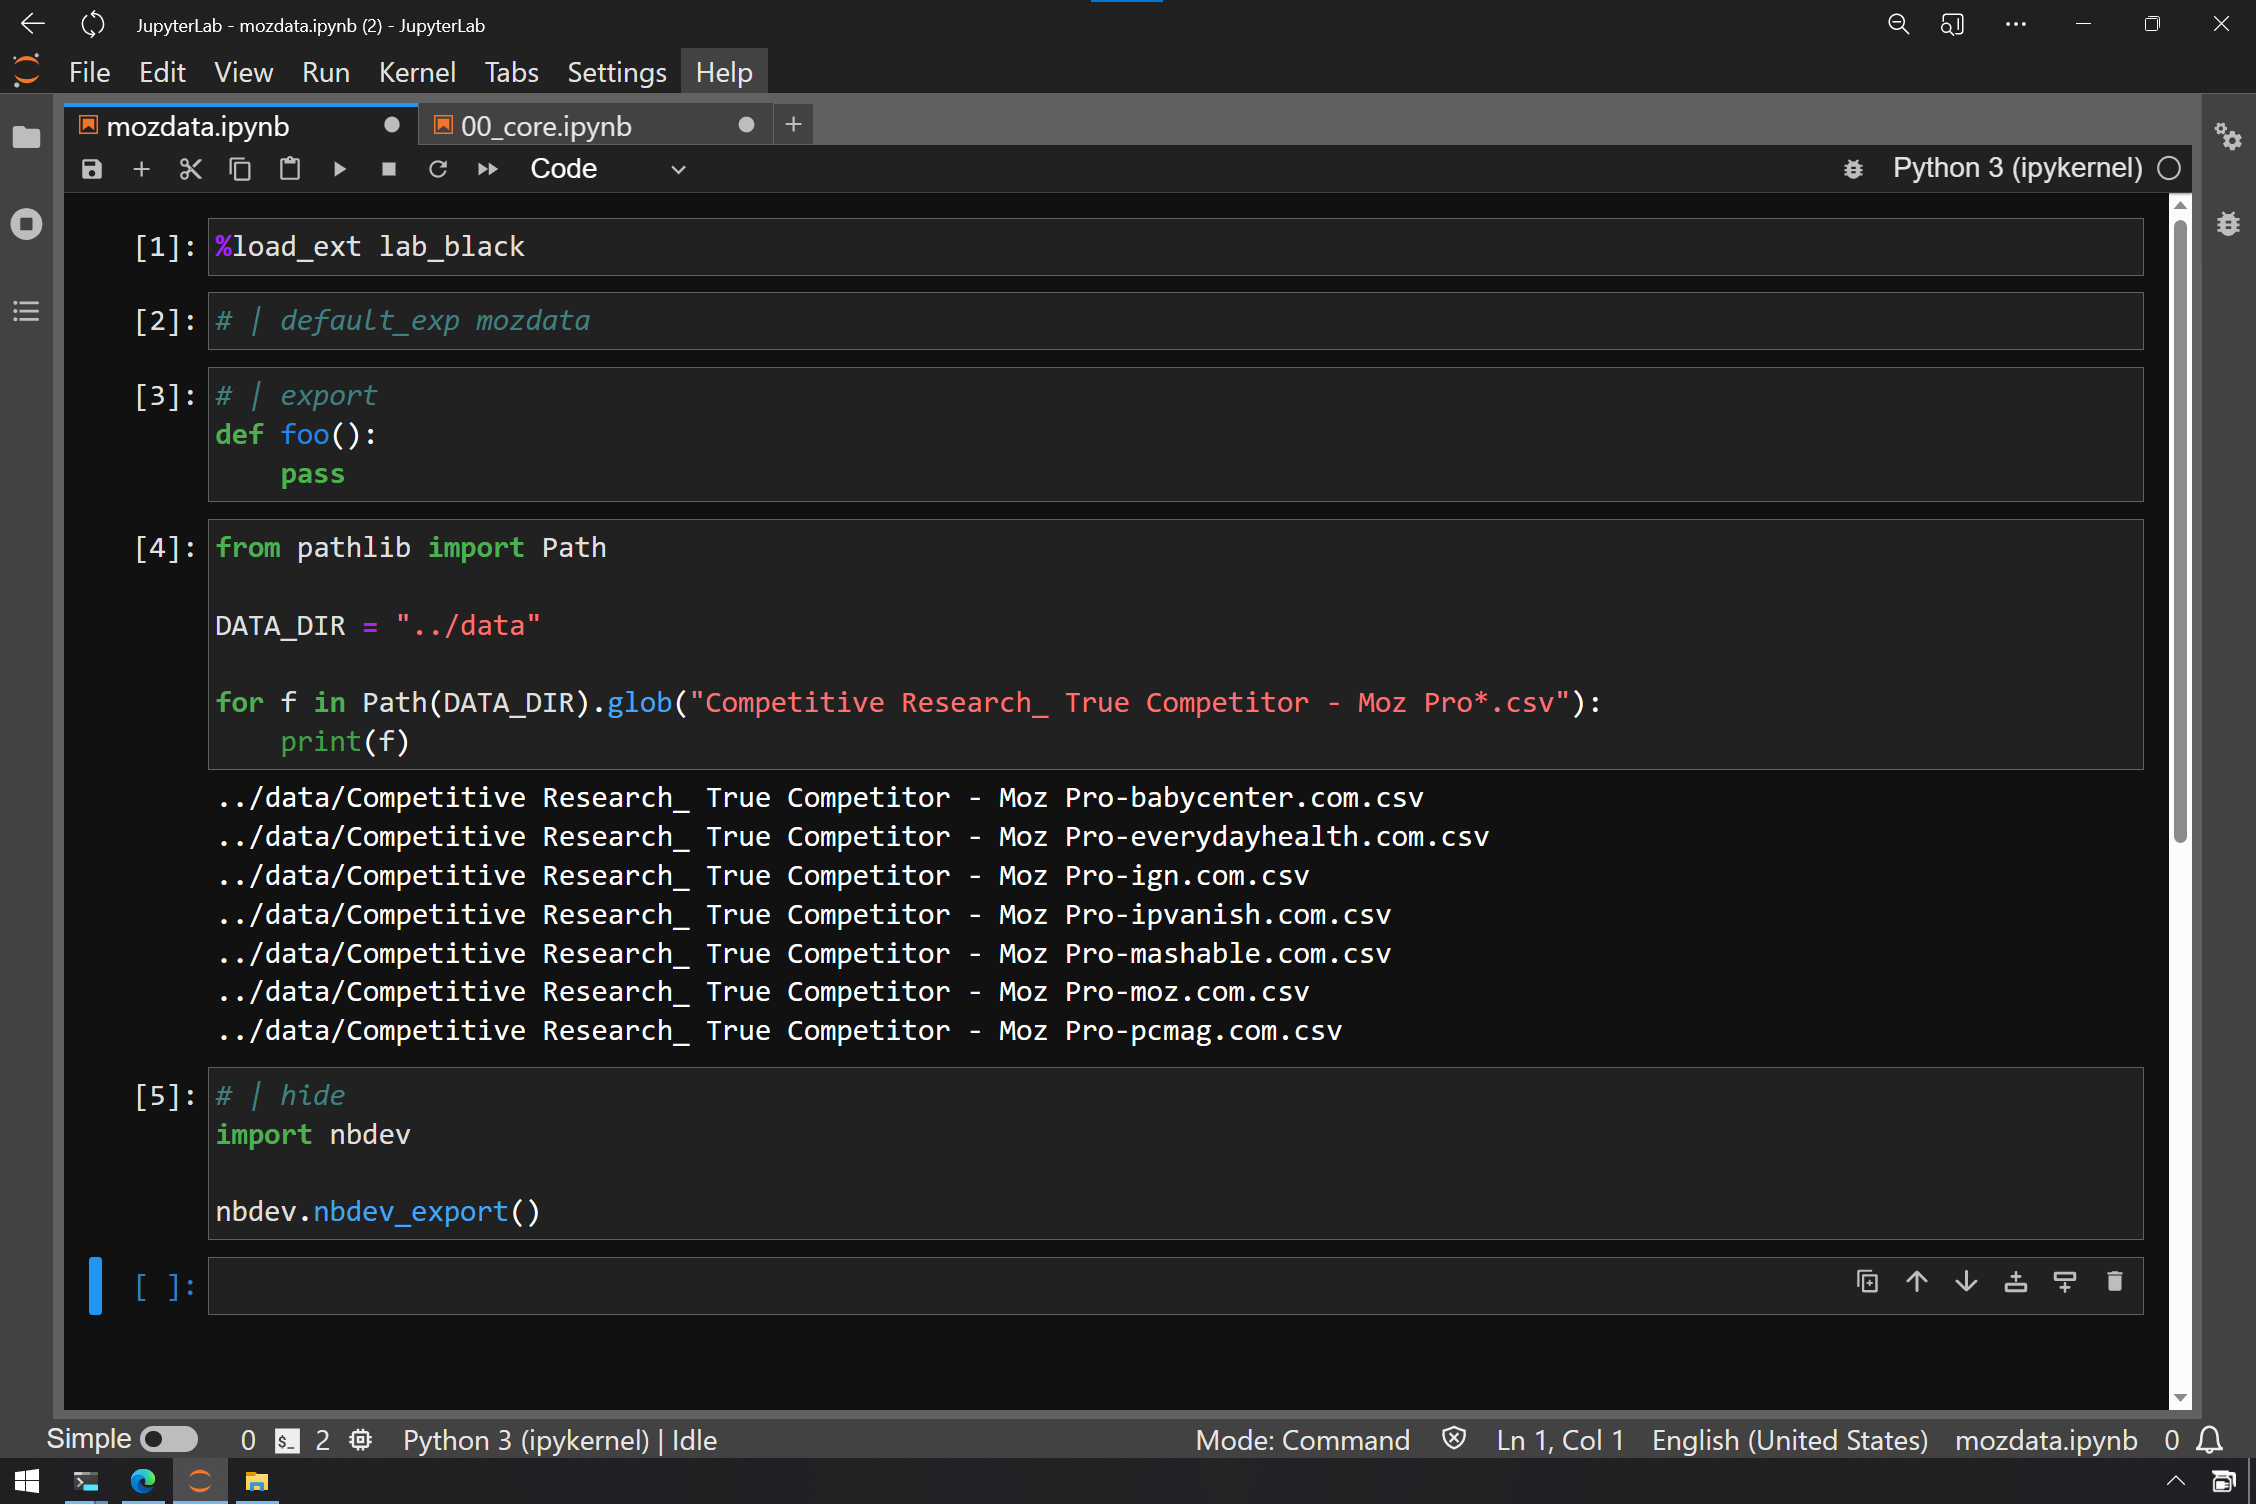Screen dimensions: 2256x1504
Task: Restart kernel and run all cells icon
Action: click(x=488, y=169)
